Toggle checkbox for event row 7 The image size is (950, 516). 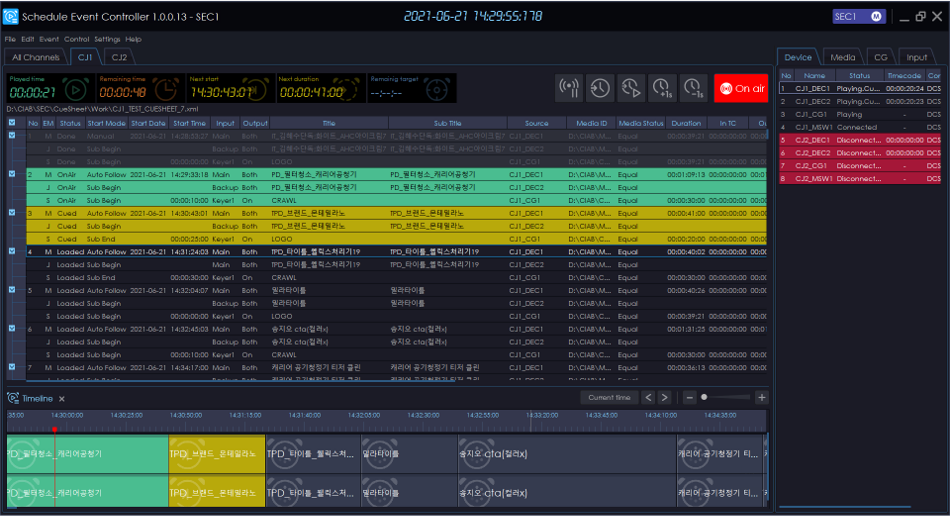(12, 367)
